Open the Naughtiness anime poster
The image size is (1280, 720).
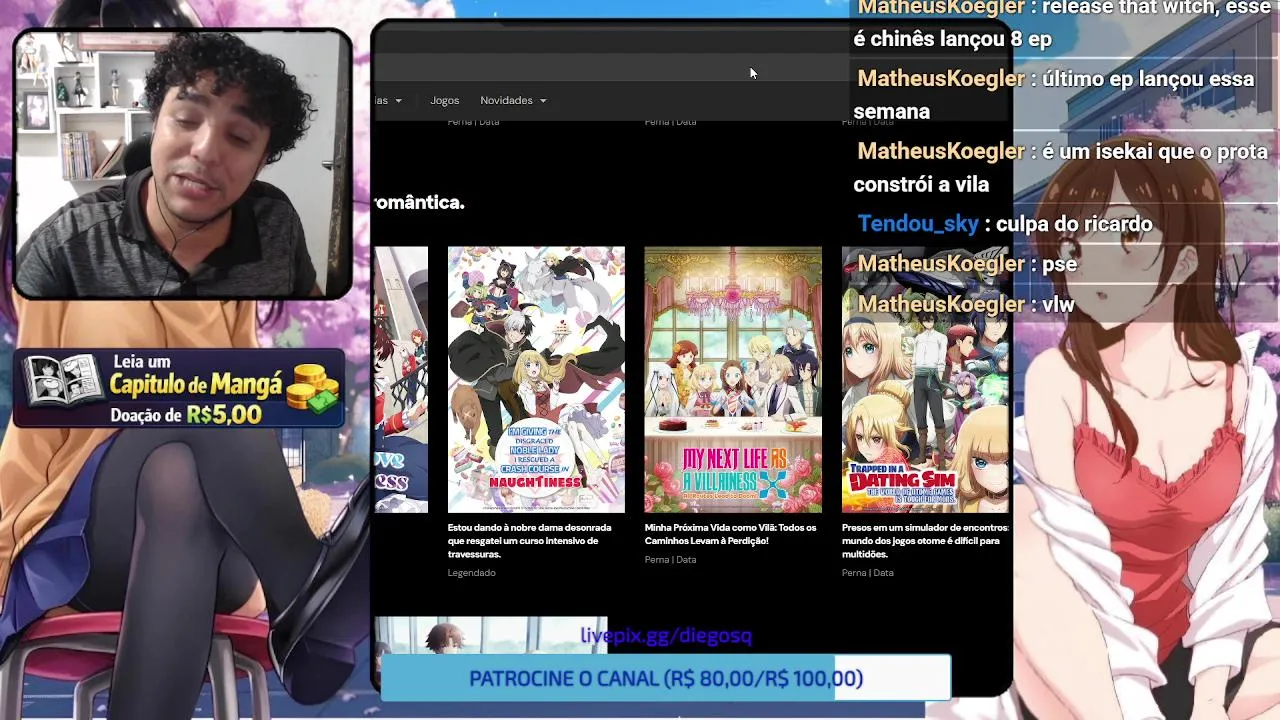[x=536, y=379]
